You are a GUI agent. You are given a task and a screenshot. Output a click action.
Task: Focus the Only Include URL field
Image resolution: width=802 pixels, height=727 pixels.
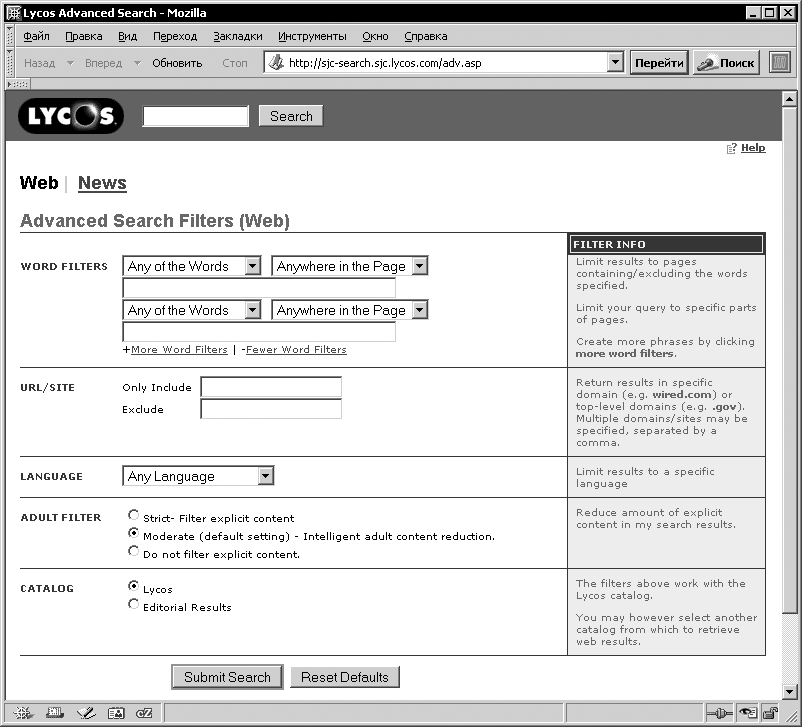point(271,387)
